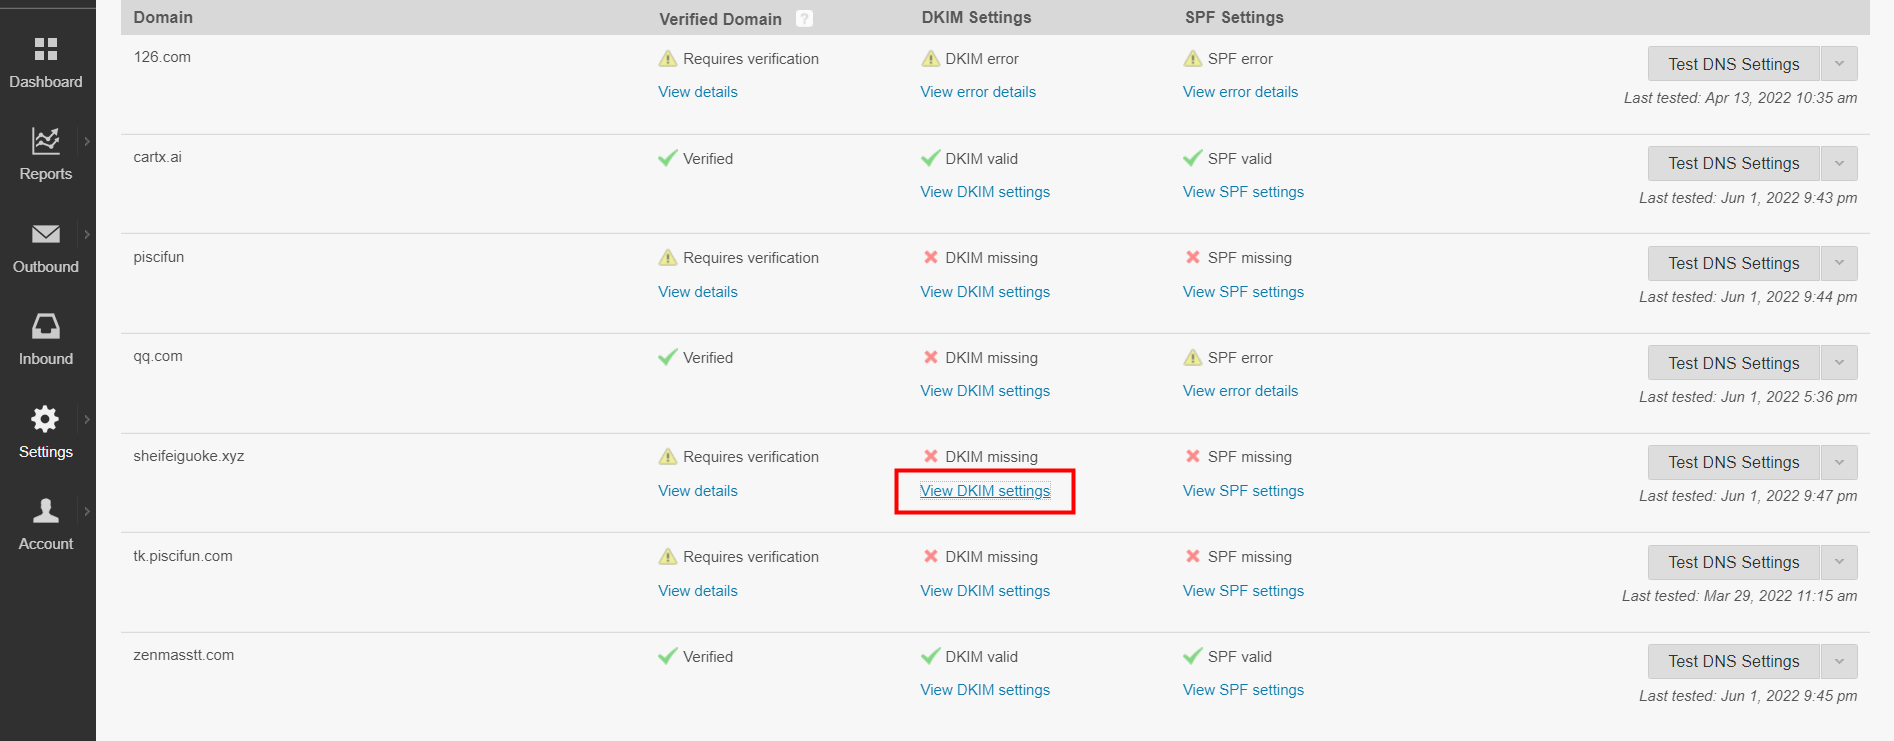View DKIM error details for 126.com
Screen dimensions: 1894x741
[978, 92]
